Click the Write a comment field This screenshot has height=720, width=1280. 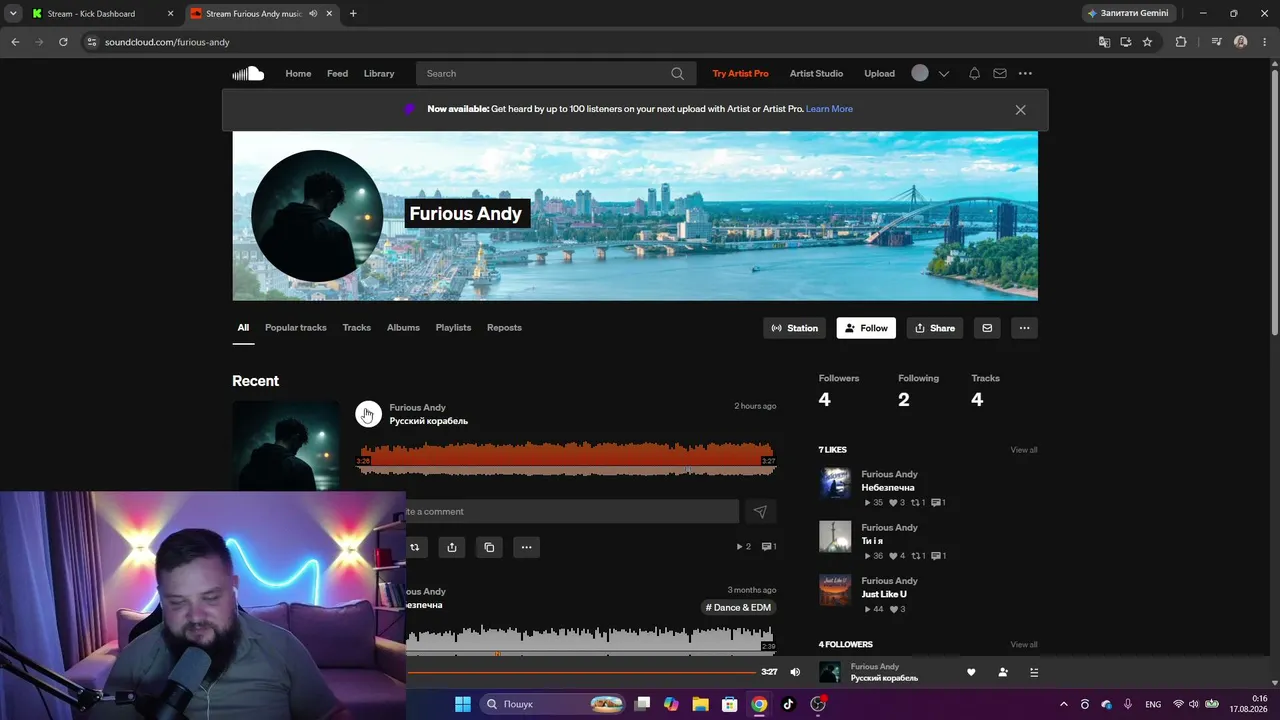572,512
